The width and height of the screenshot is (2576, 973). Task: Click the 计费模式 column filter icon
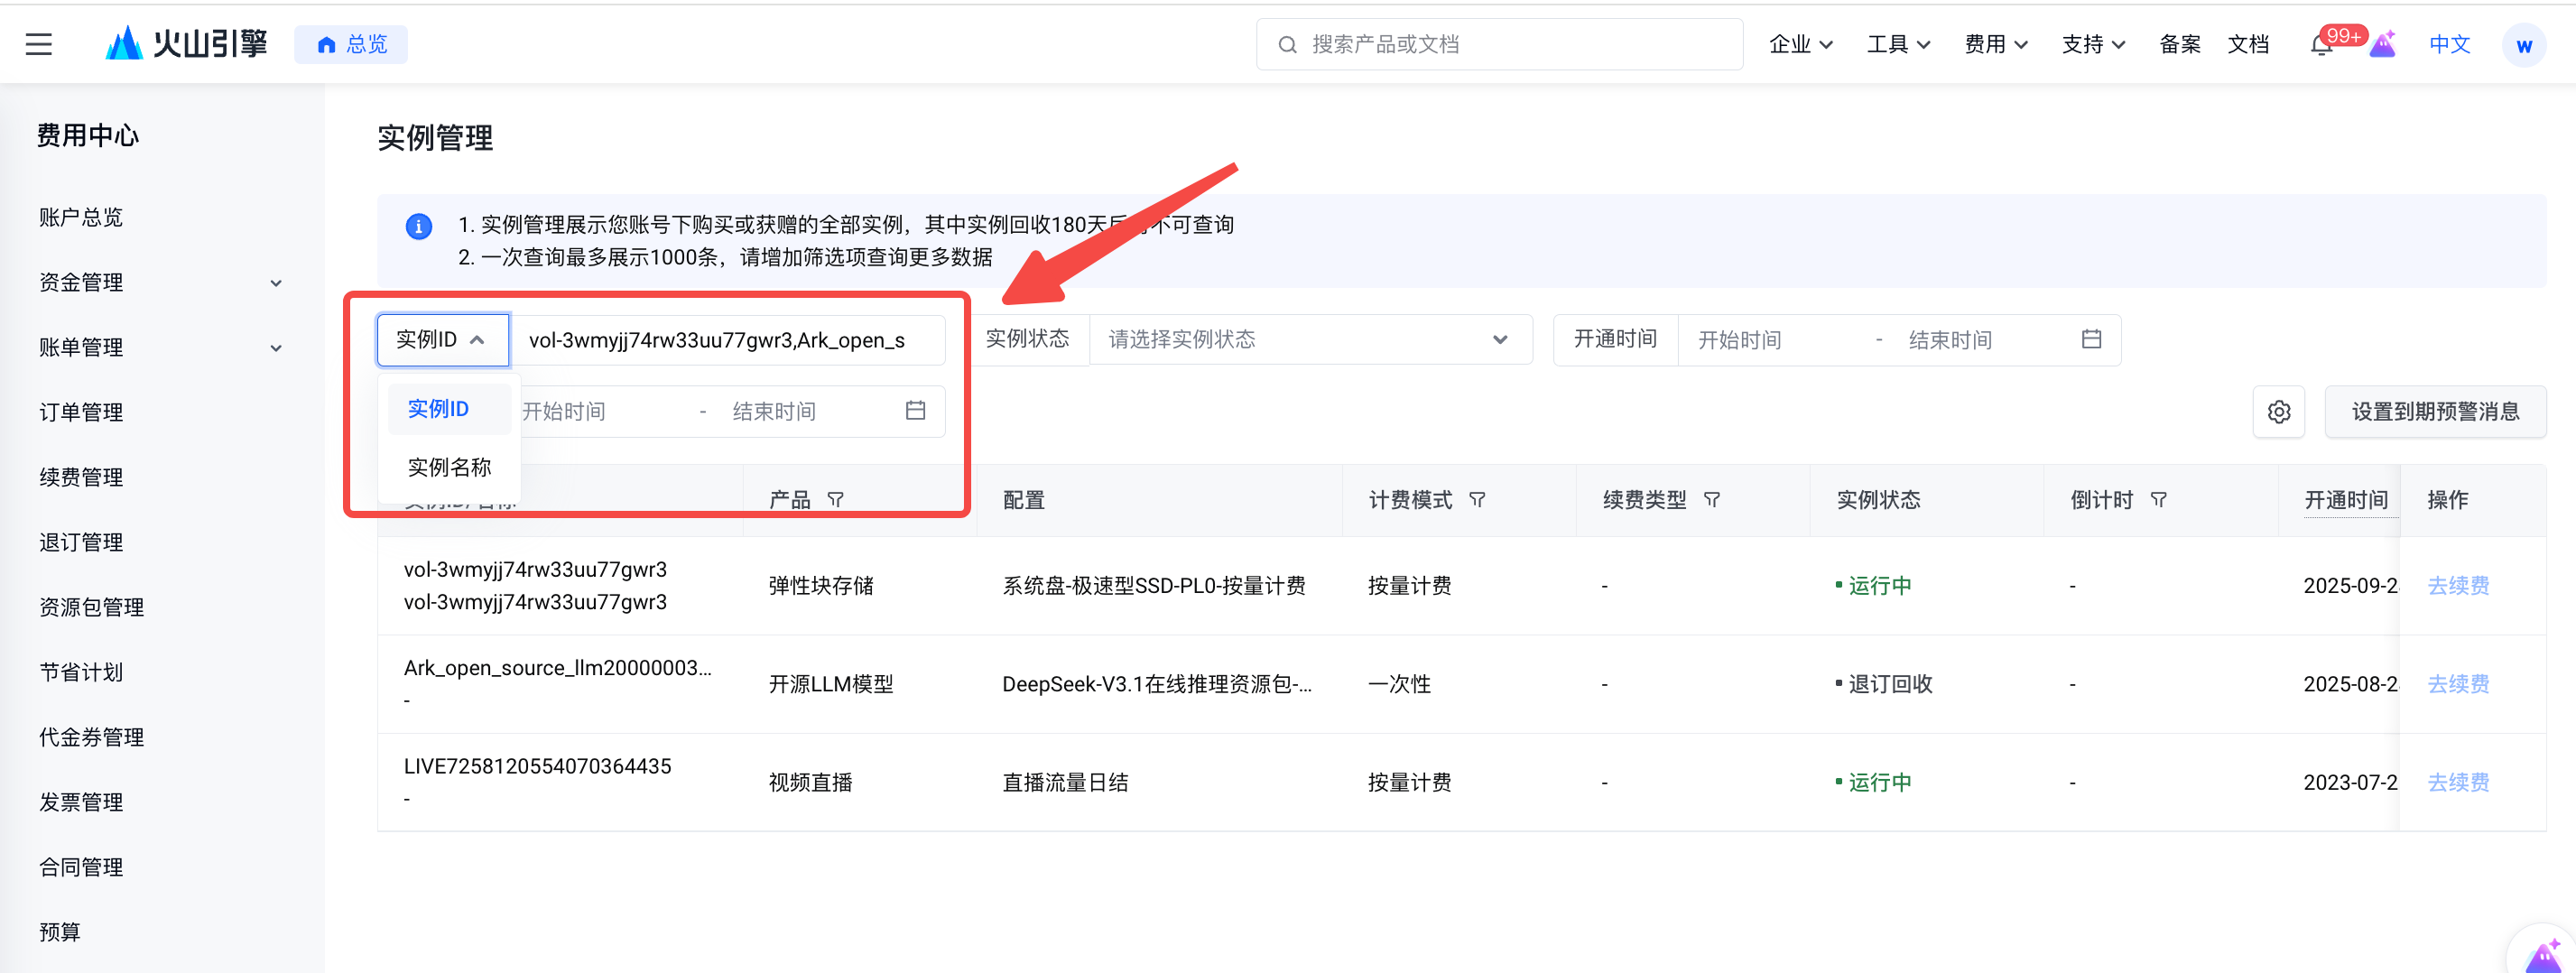(x=1476, y=499)
